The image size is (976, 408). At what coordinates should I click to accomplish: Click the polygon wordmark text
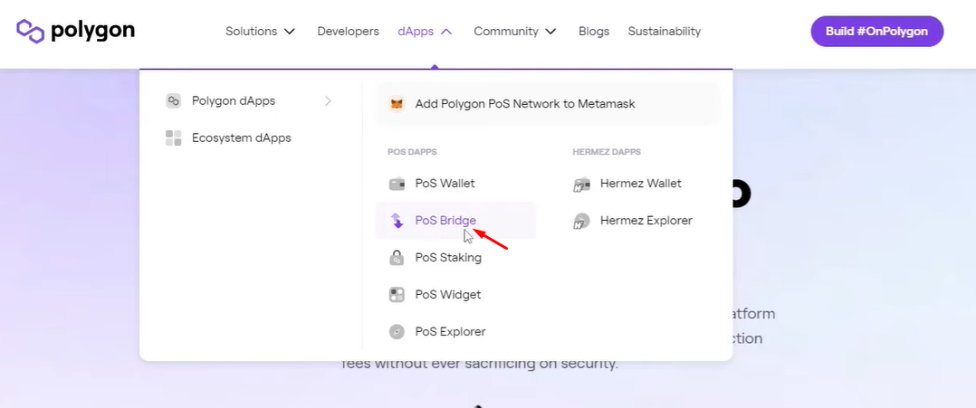tap(93, 31)
